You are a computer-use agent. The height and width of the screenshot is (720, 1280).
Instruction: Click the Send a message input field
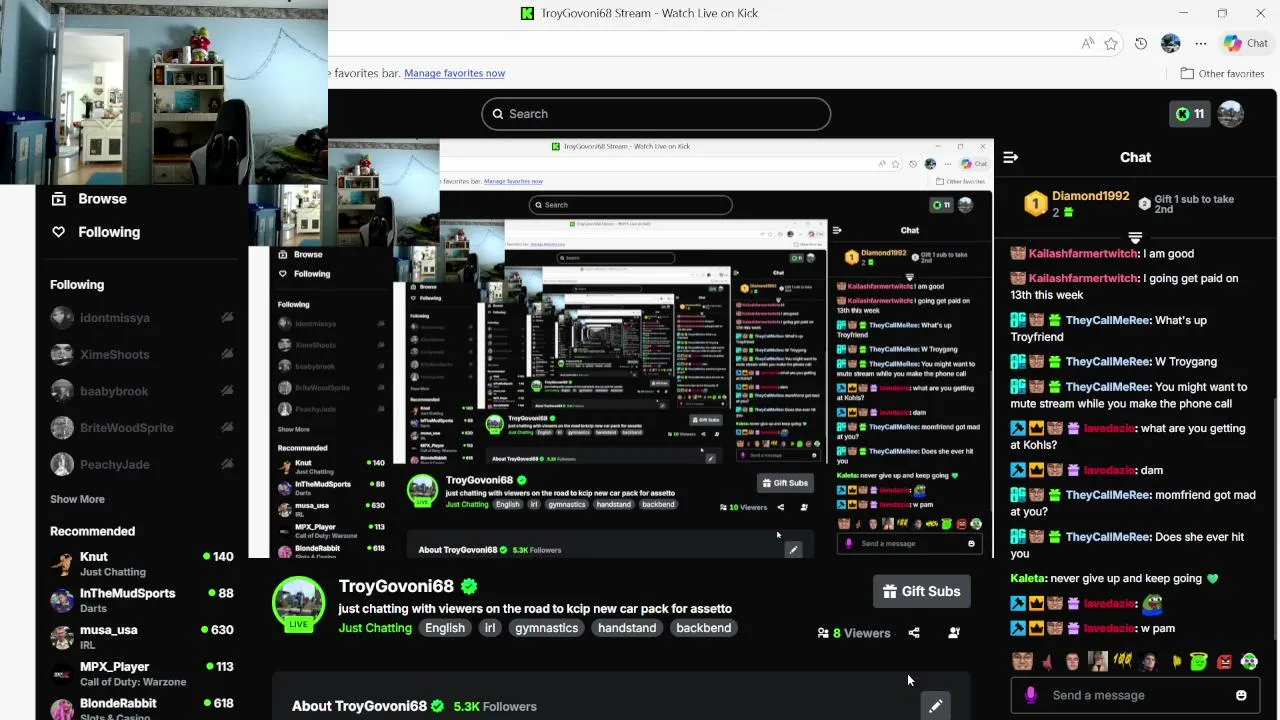pos(1137,695)
